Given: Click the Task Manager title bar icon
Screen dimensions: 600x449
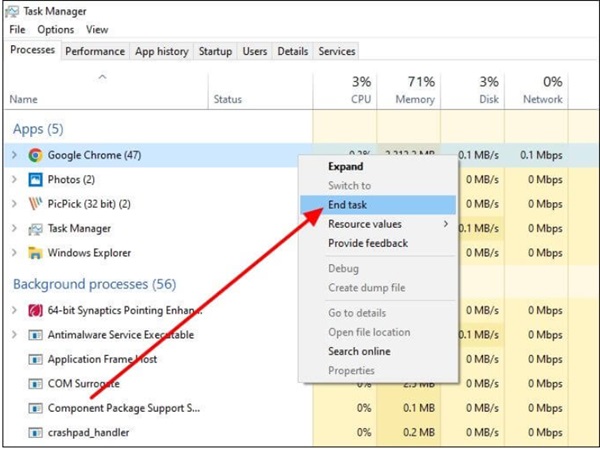Looking at the screenshot, I should (12, 11).
